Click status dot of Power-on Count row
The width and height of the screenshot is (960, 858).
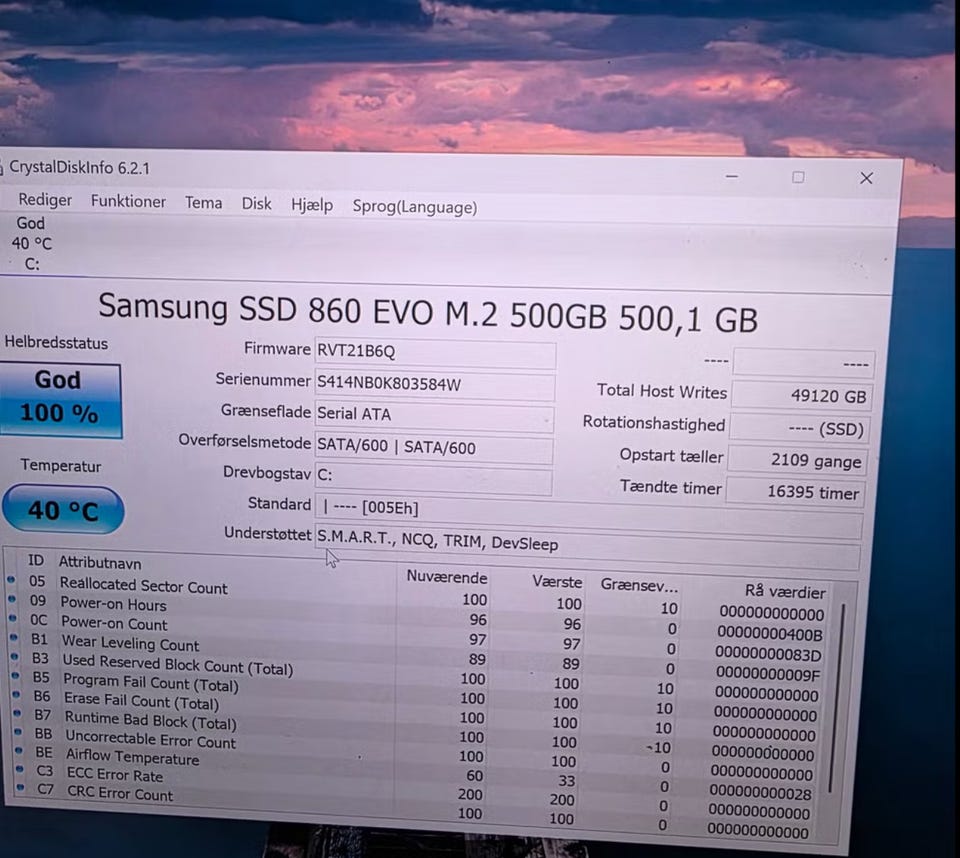[x=13, y=618]
